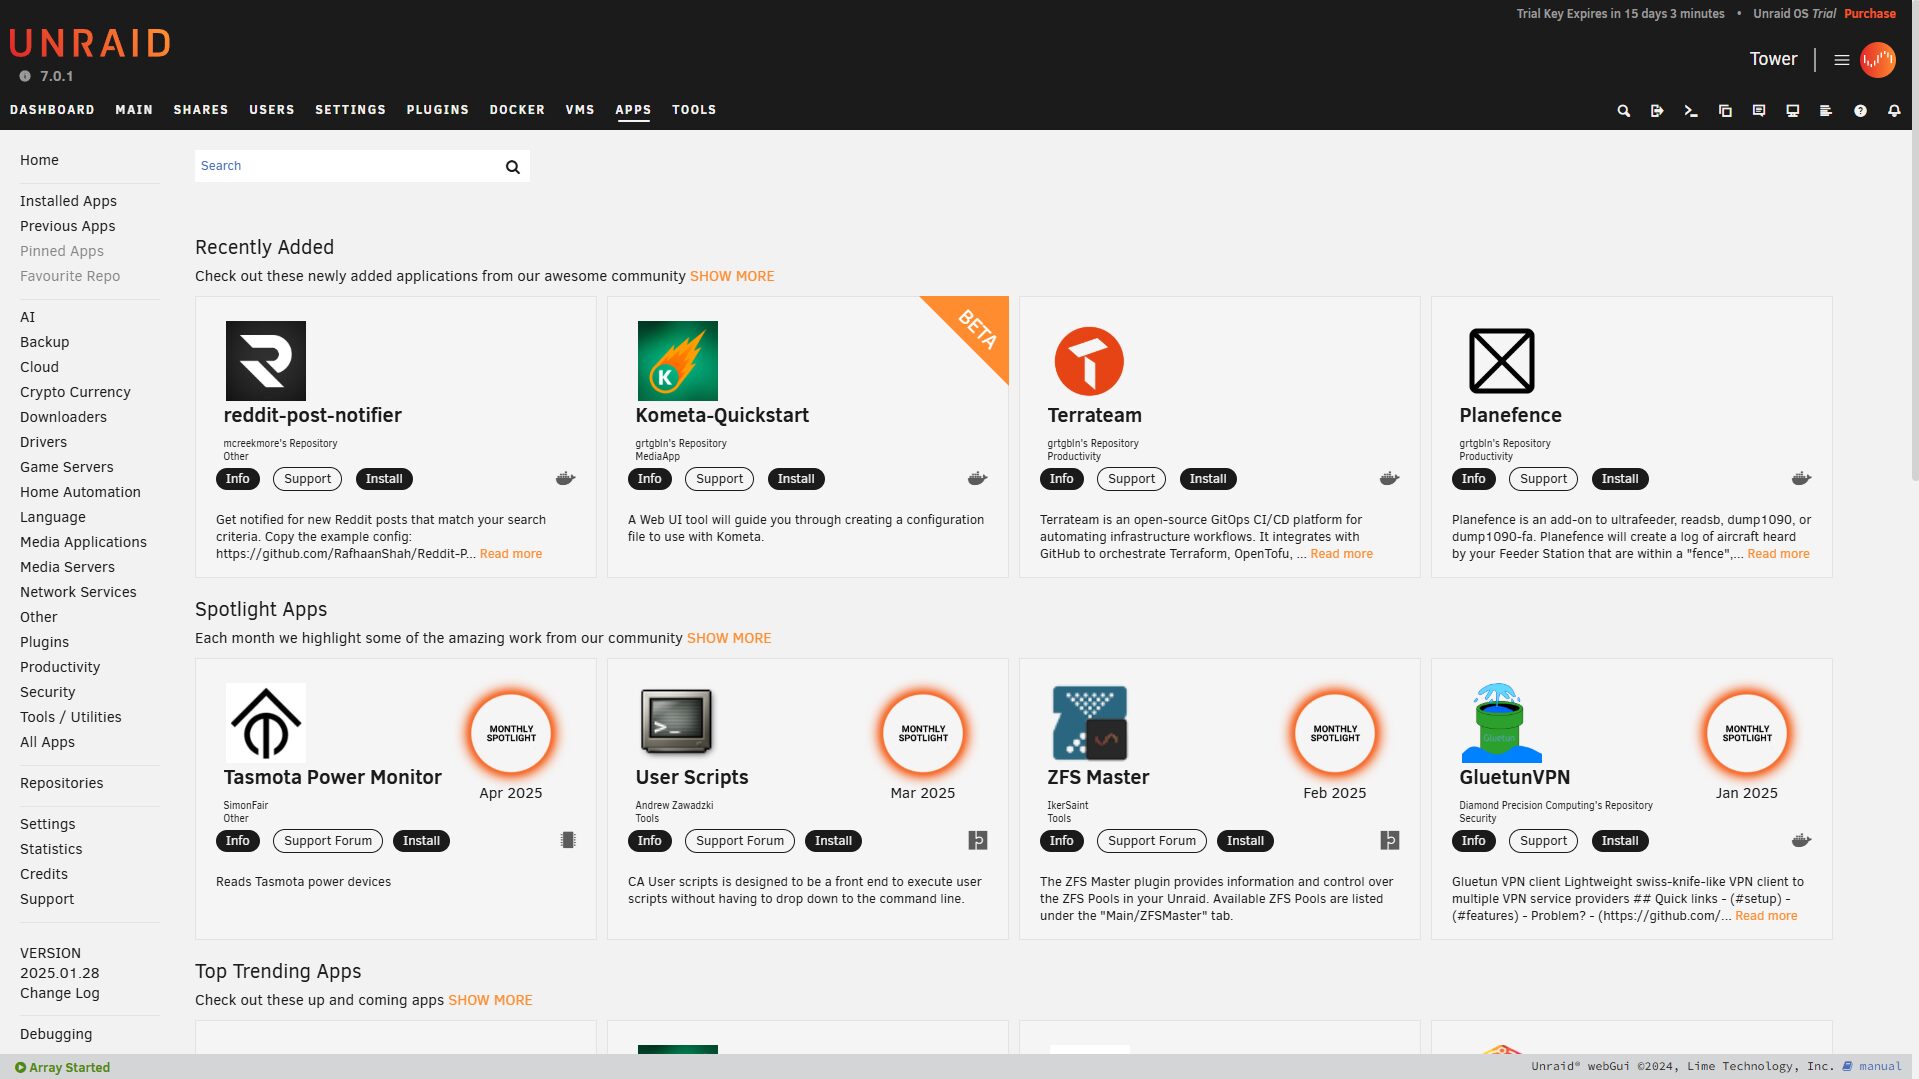The width and height of the screenshot is (1919, 1079).
Task: Open the Tools tab
Action: [694, 110]
